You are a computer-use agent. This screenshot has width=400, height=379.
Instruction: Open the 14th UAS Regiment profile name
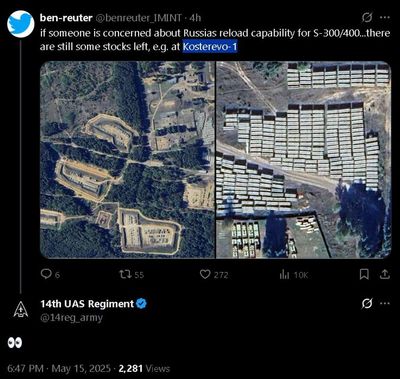(87, 304)
